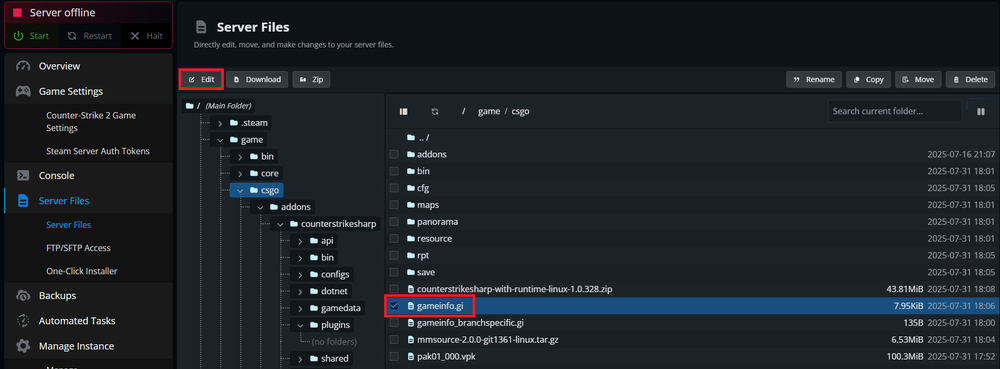Tick the resource folder checkbox
The width and height of the screenshot is (1000, 369).
click(x=394, y=238)
